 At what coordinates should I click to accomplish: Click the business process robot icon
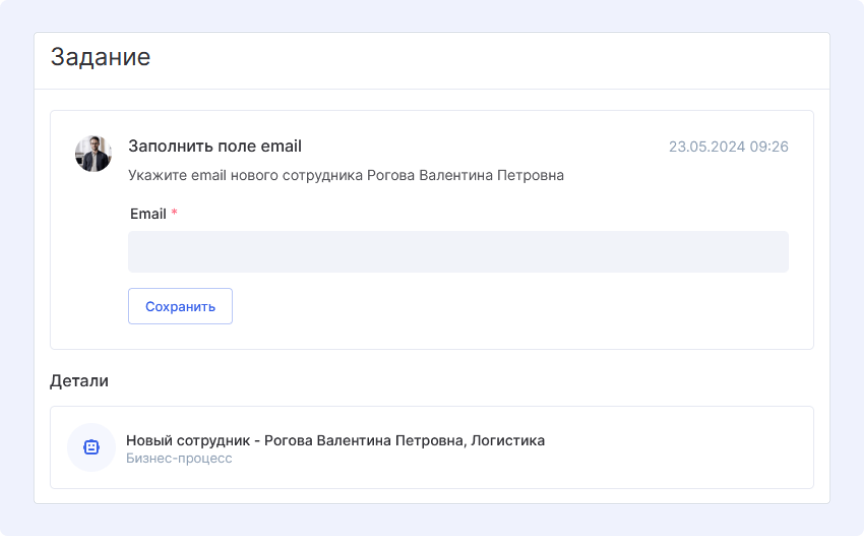pos(91,448)
